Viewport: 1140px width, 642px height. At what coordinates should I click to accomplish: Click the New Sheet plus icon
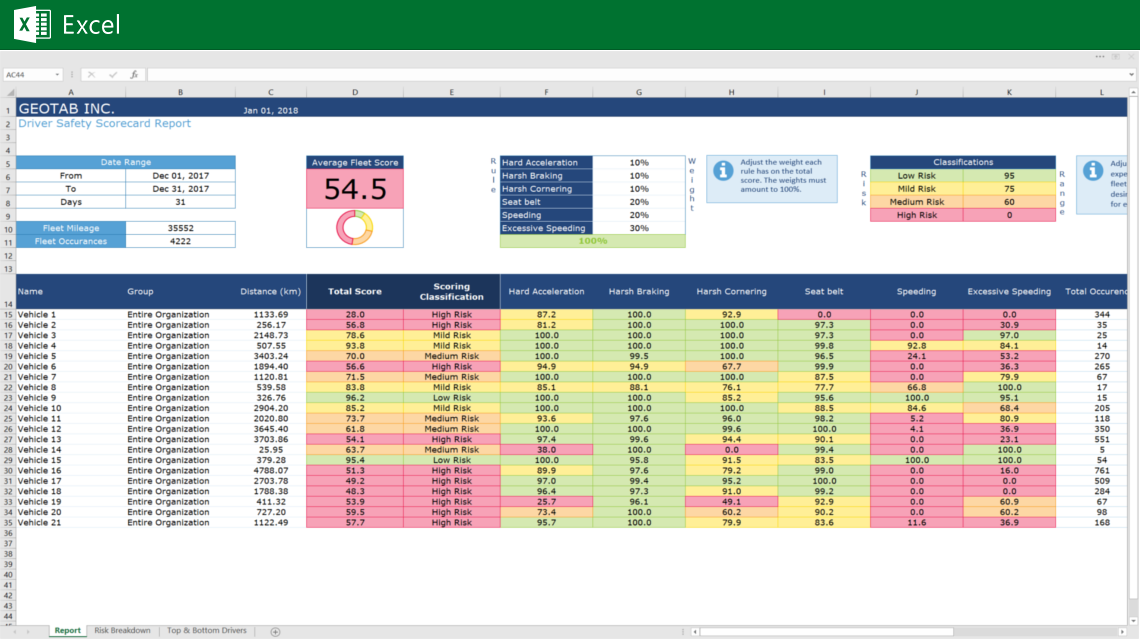(275, 631)
